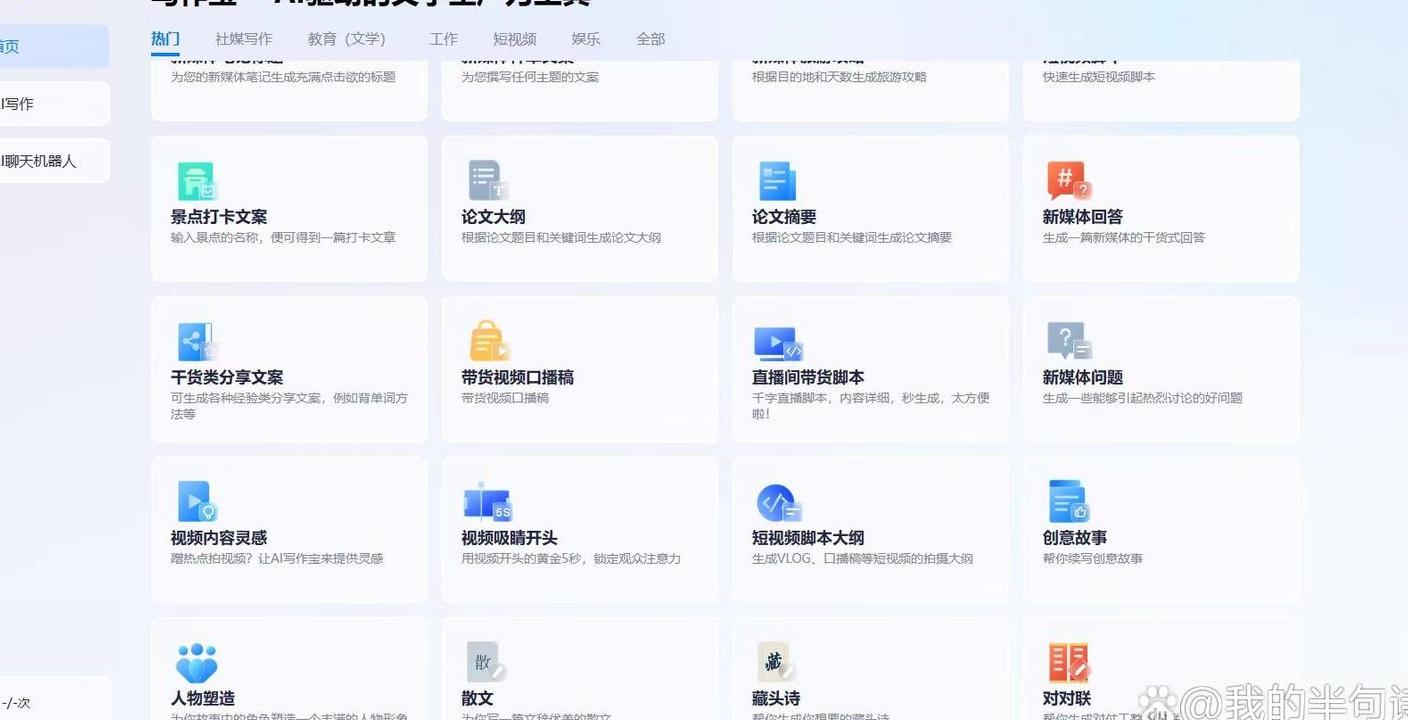Click the 对对联 red couplet icon

(1068, 663)
